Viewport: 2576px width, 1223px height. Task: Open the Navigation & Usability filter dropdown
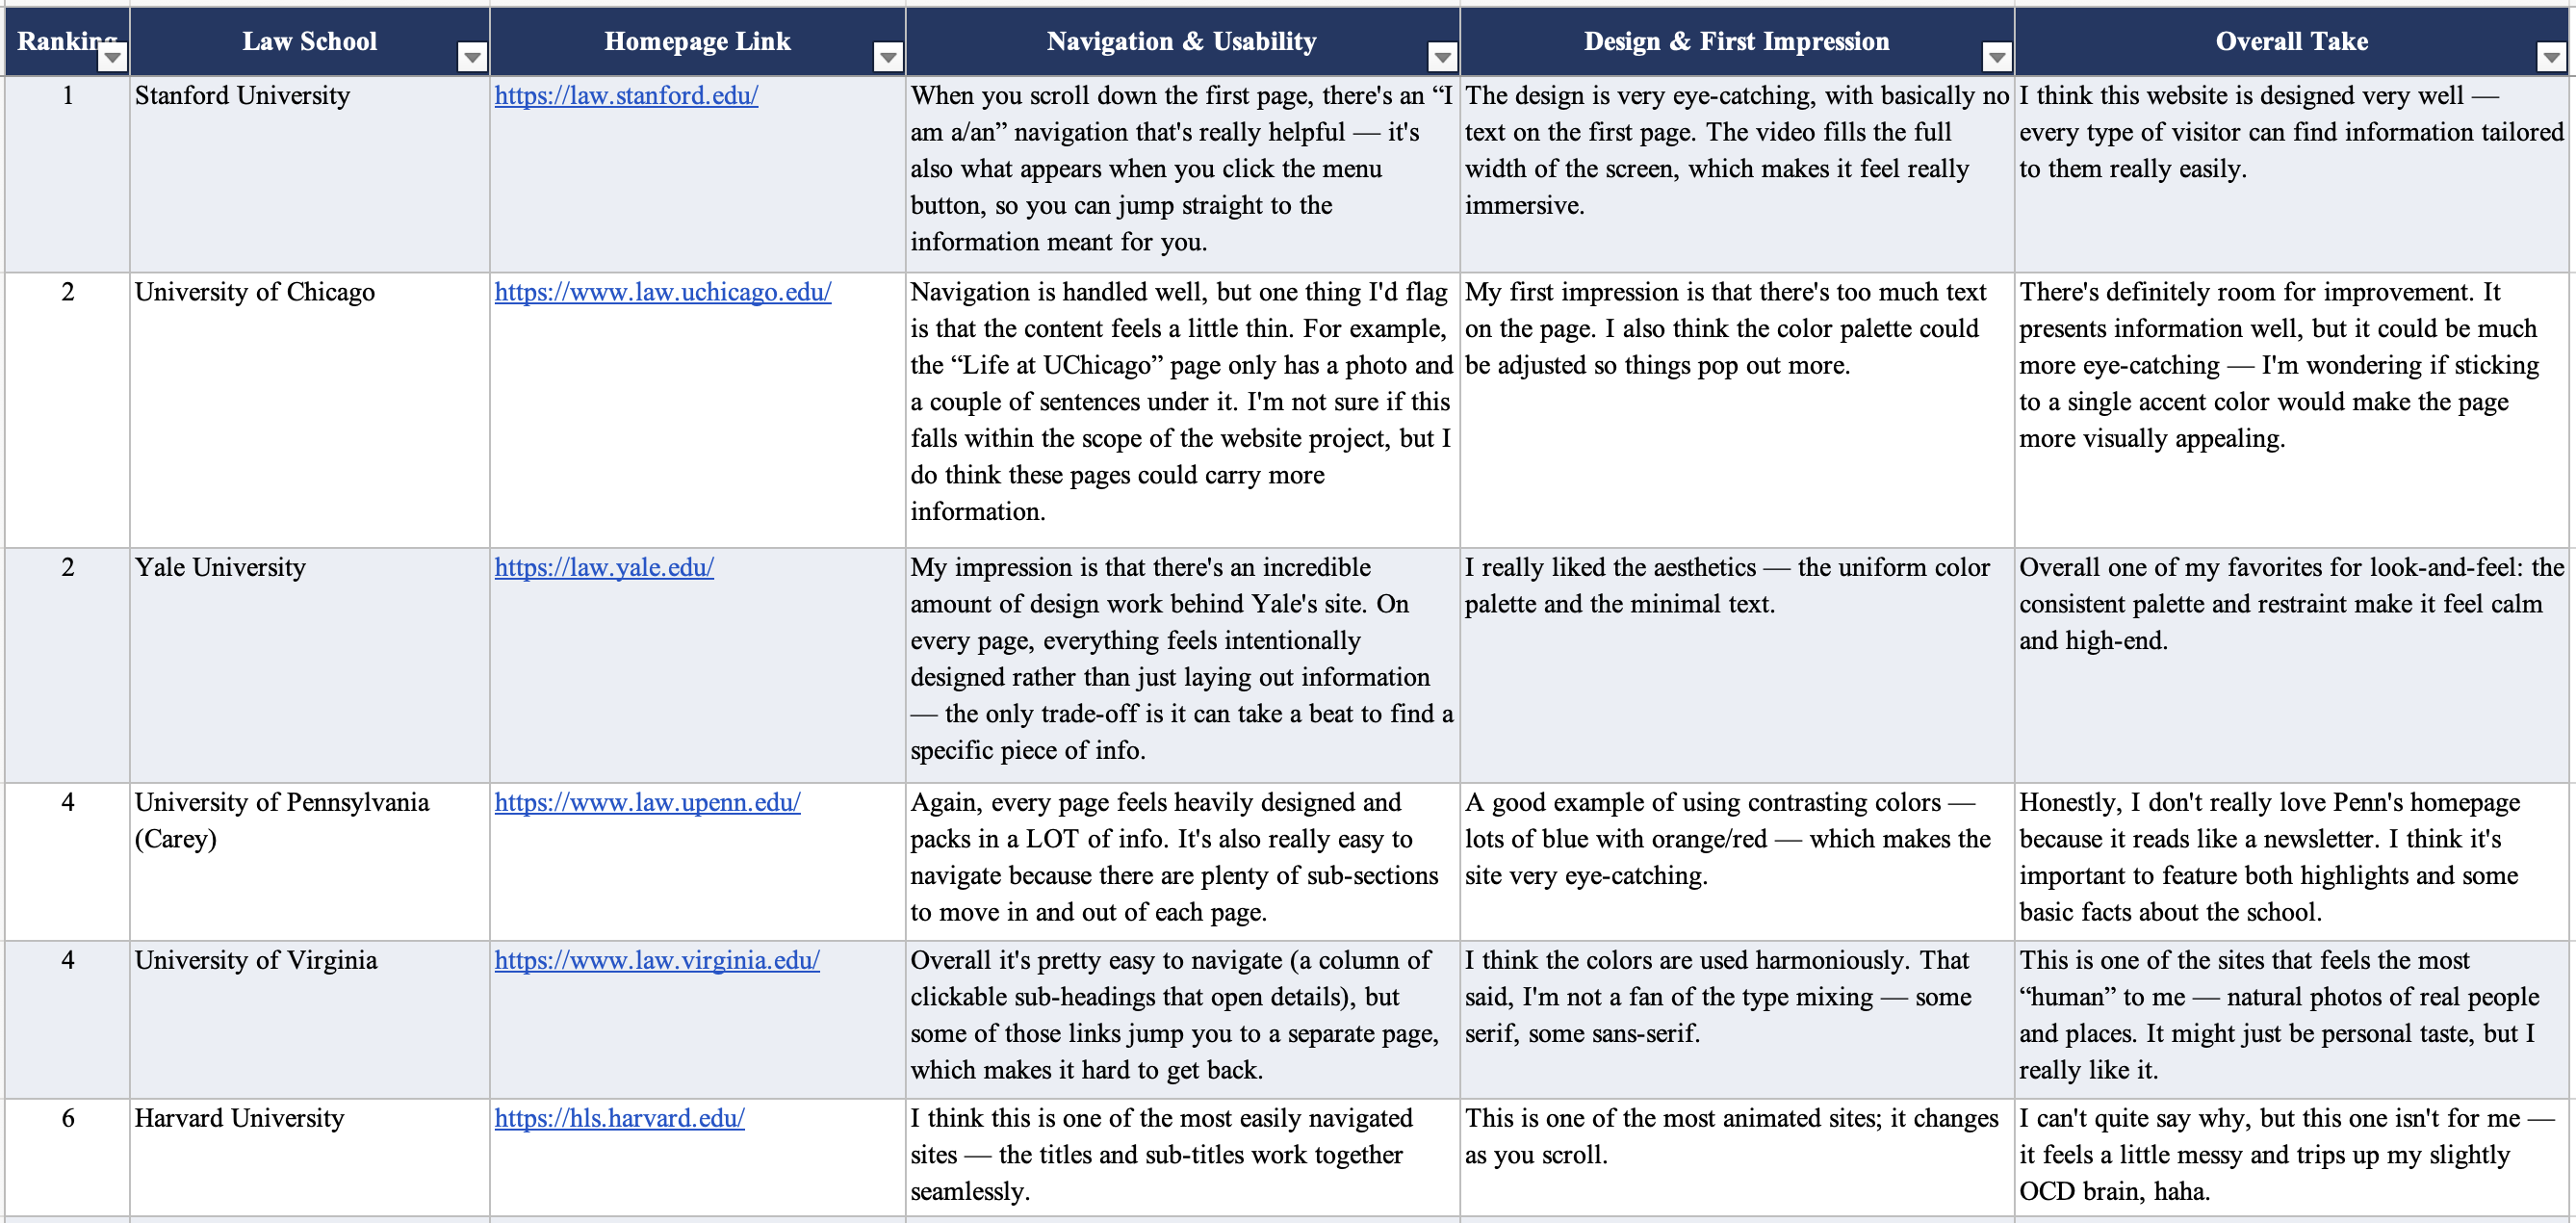click(x=1442, y=57)
